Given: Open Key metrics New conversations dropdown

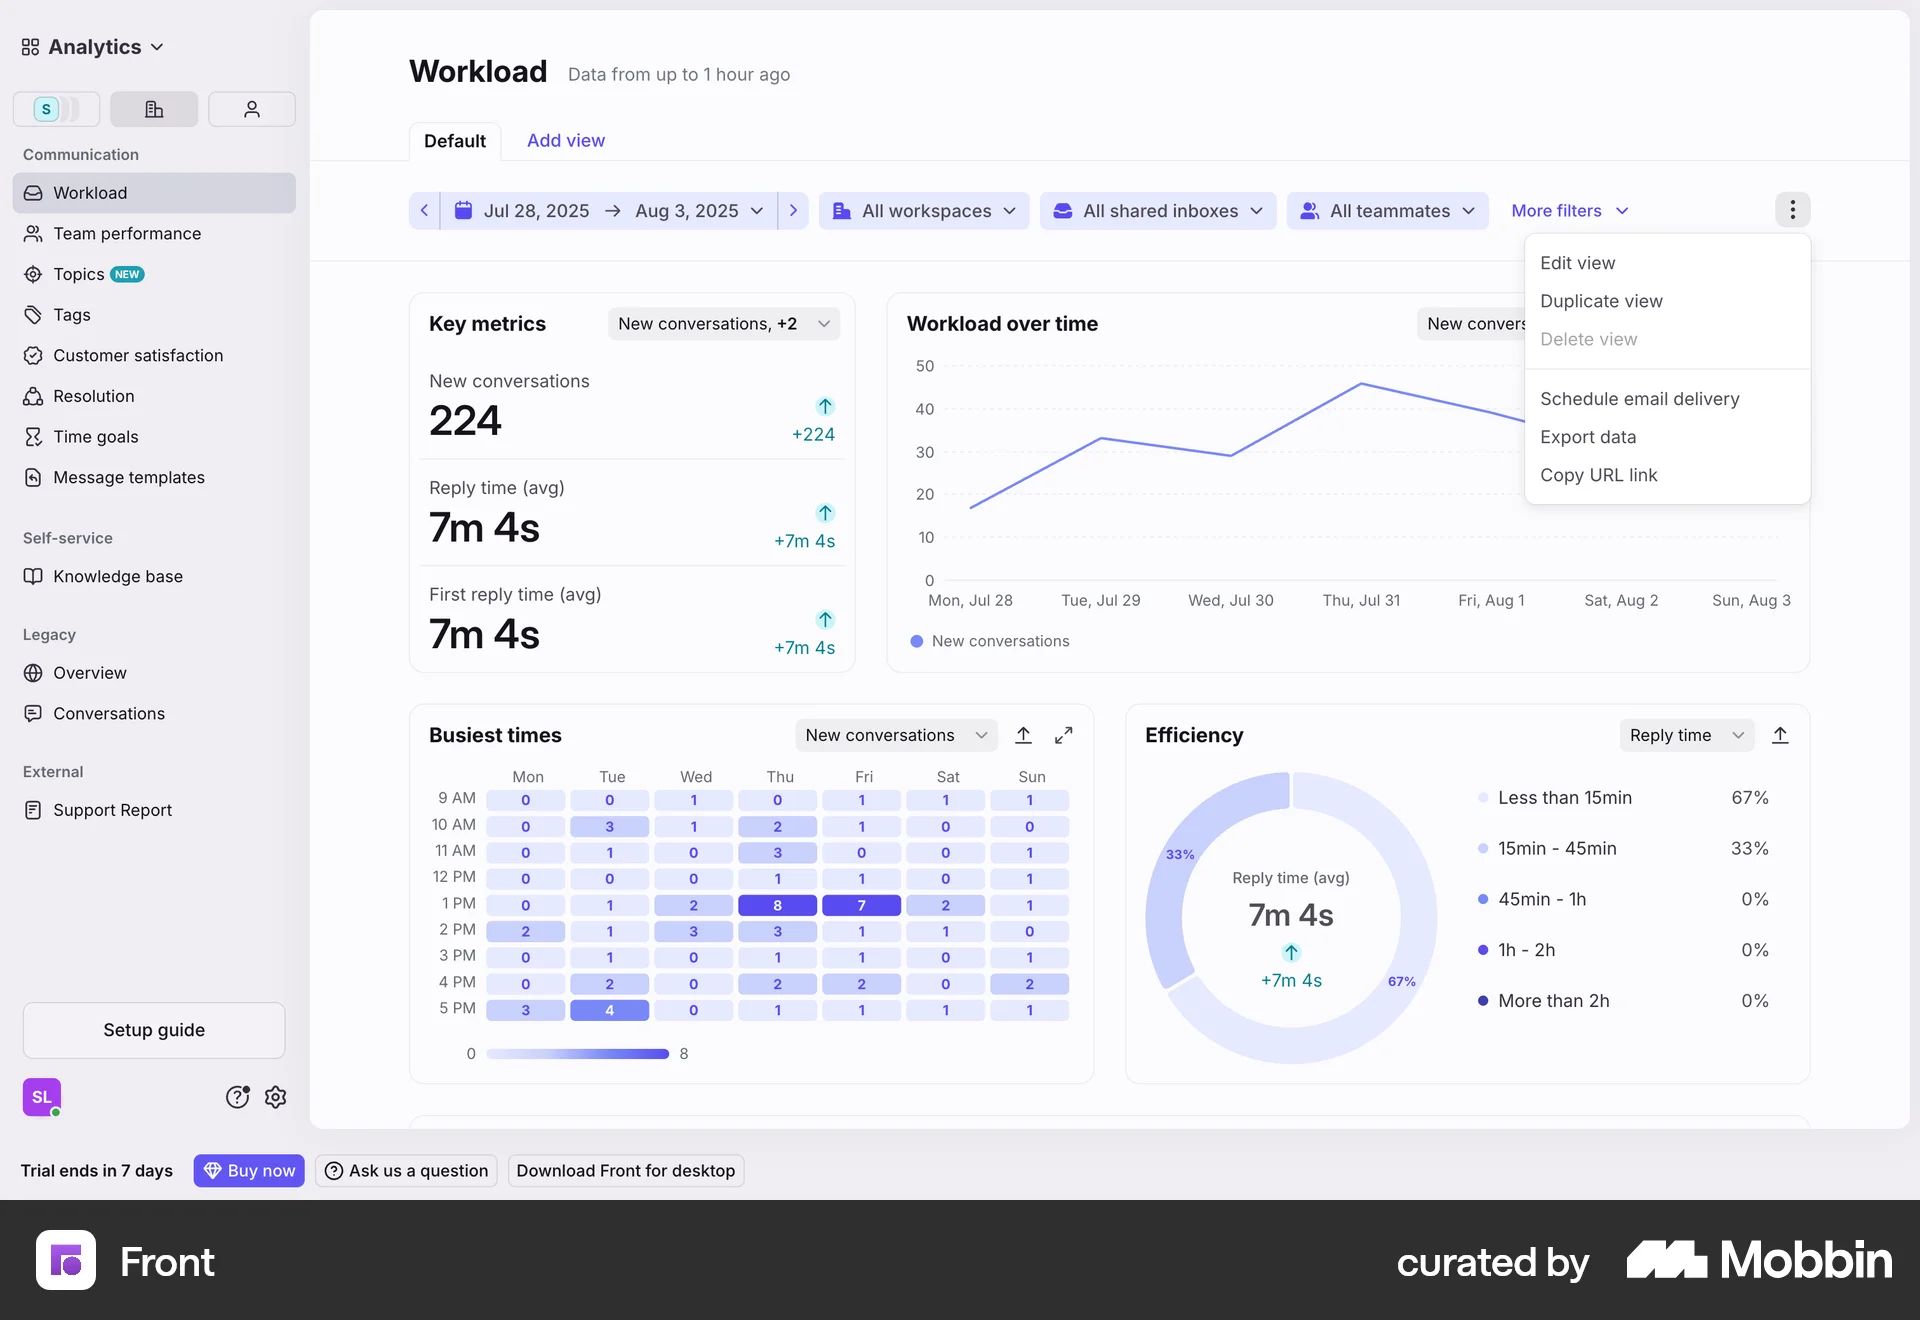Looking at the screenshot, I should coord(723,324).
